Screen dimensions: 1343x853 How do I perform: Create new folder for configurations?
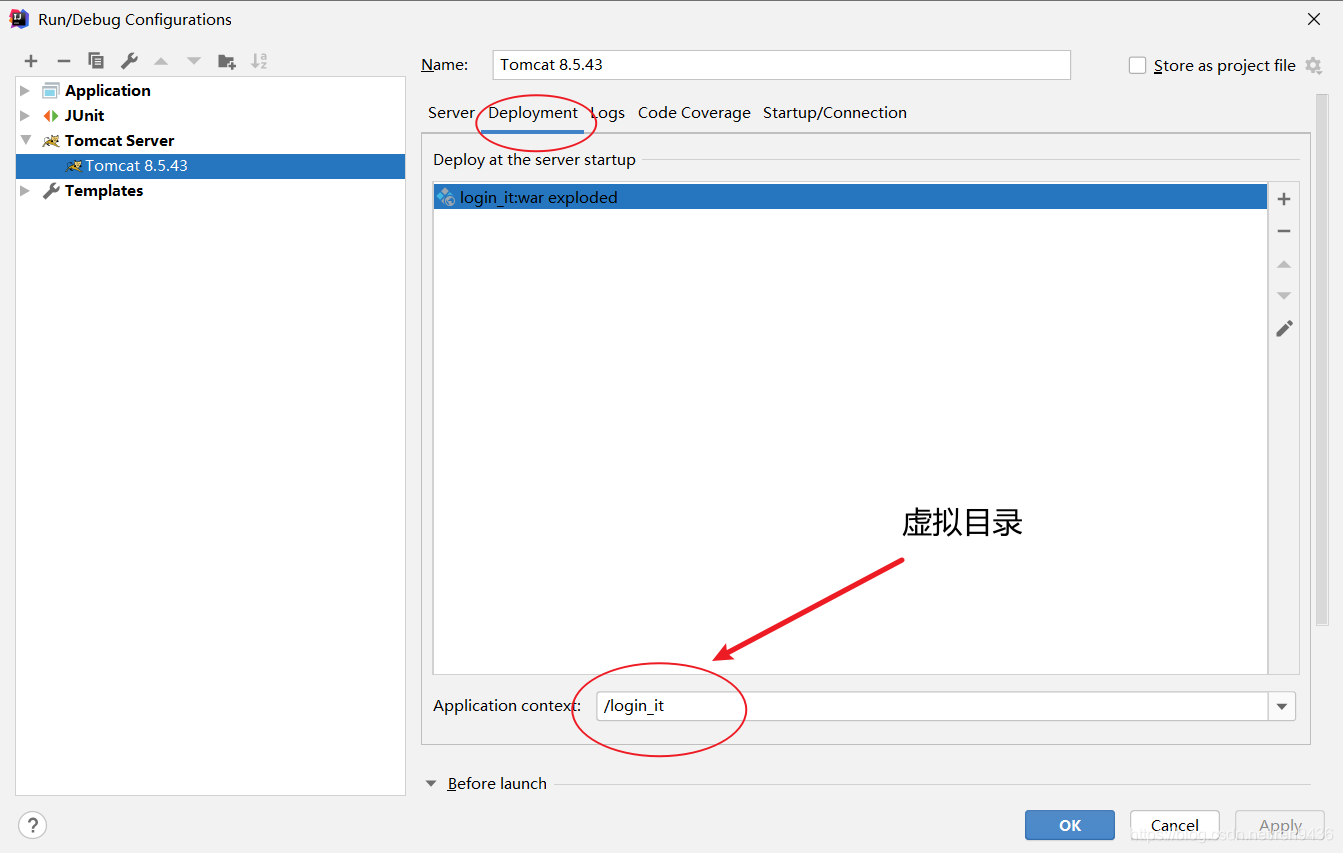(227, 61)
